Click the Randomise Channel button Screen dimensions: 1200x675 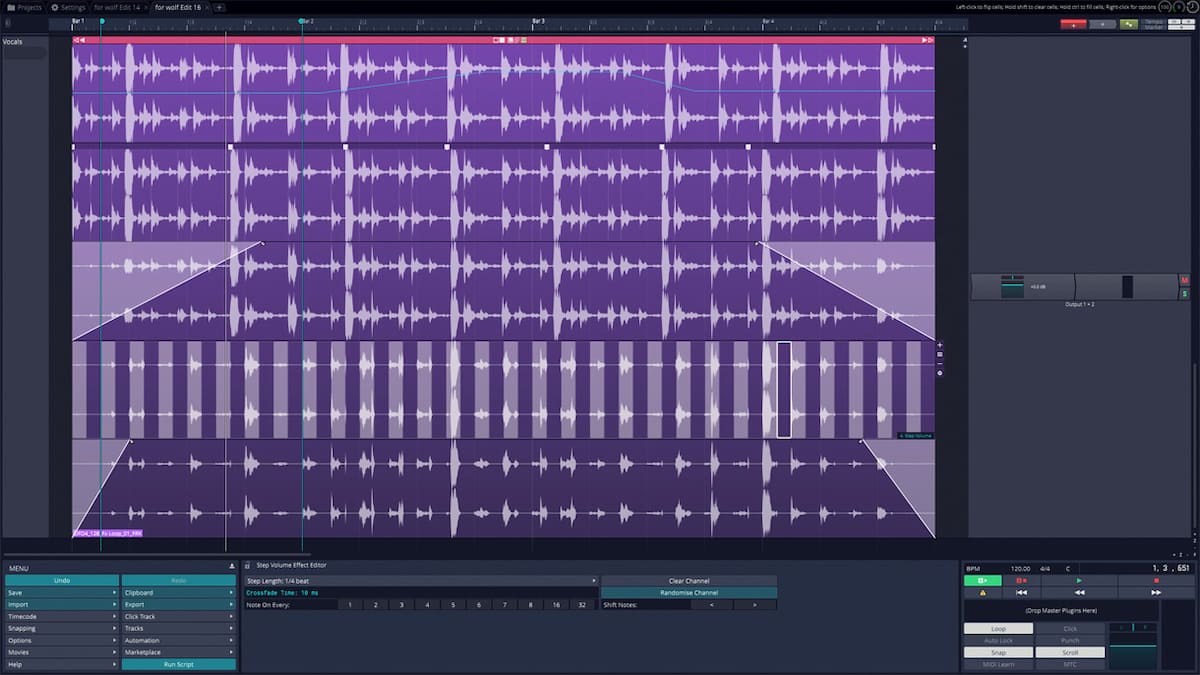(x=689, y=592)
